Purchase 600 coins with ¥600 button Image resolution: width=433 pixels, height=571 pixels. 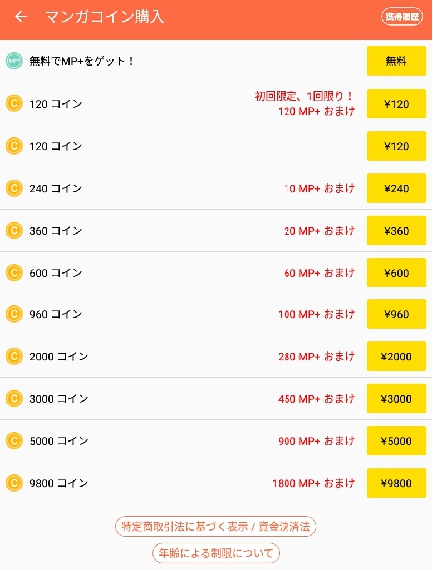pyautogui.click(x=396, y=273)
